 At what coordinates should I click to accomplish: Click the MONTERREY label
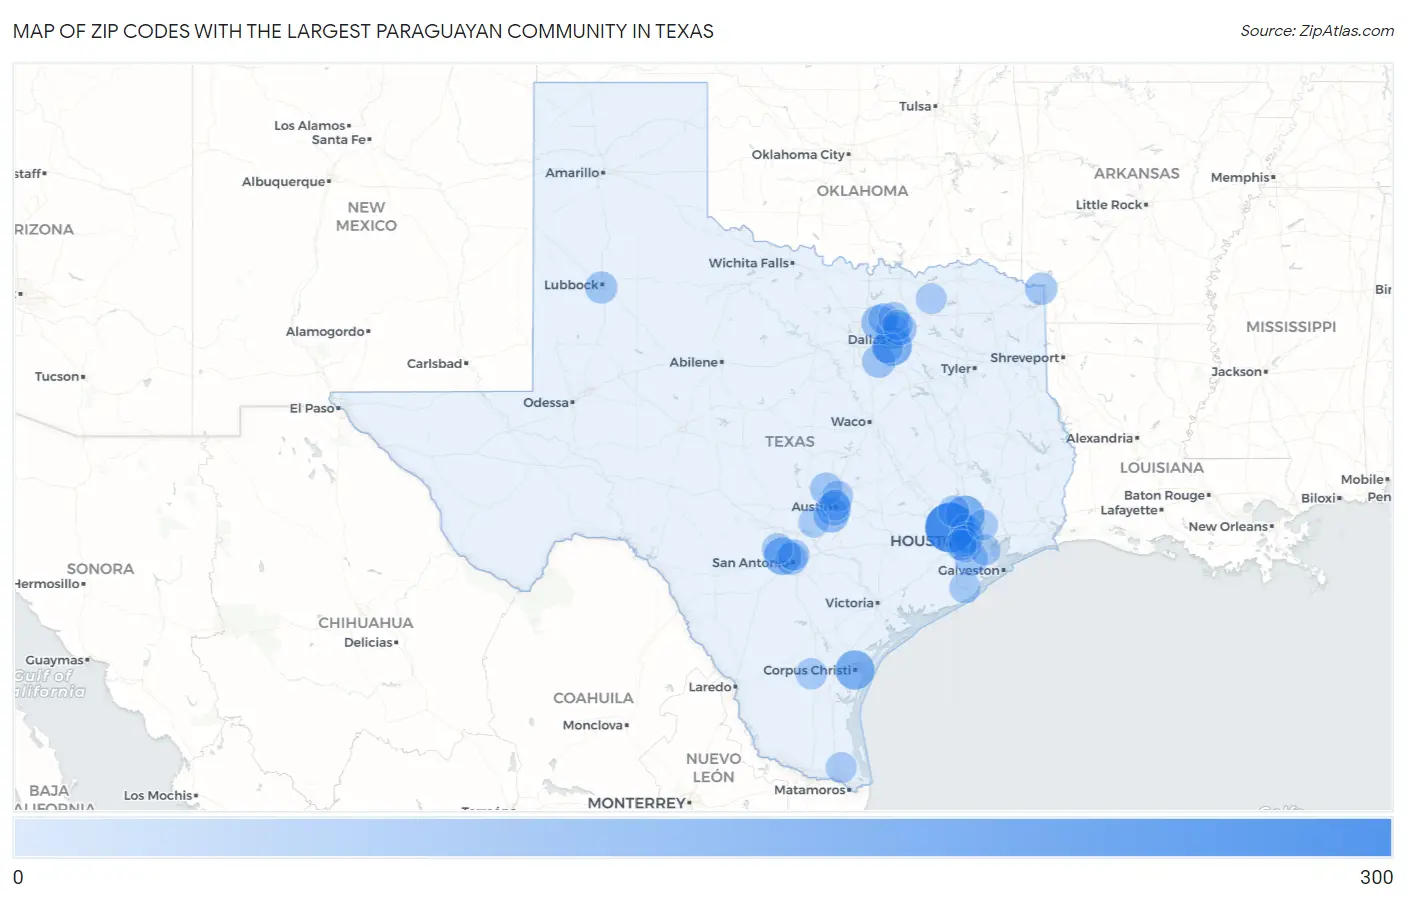[x=639, y=803]
